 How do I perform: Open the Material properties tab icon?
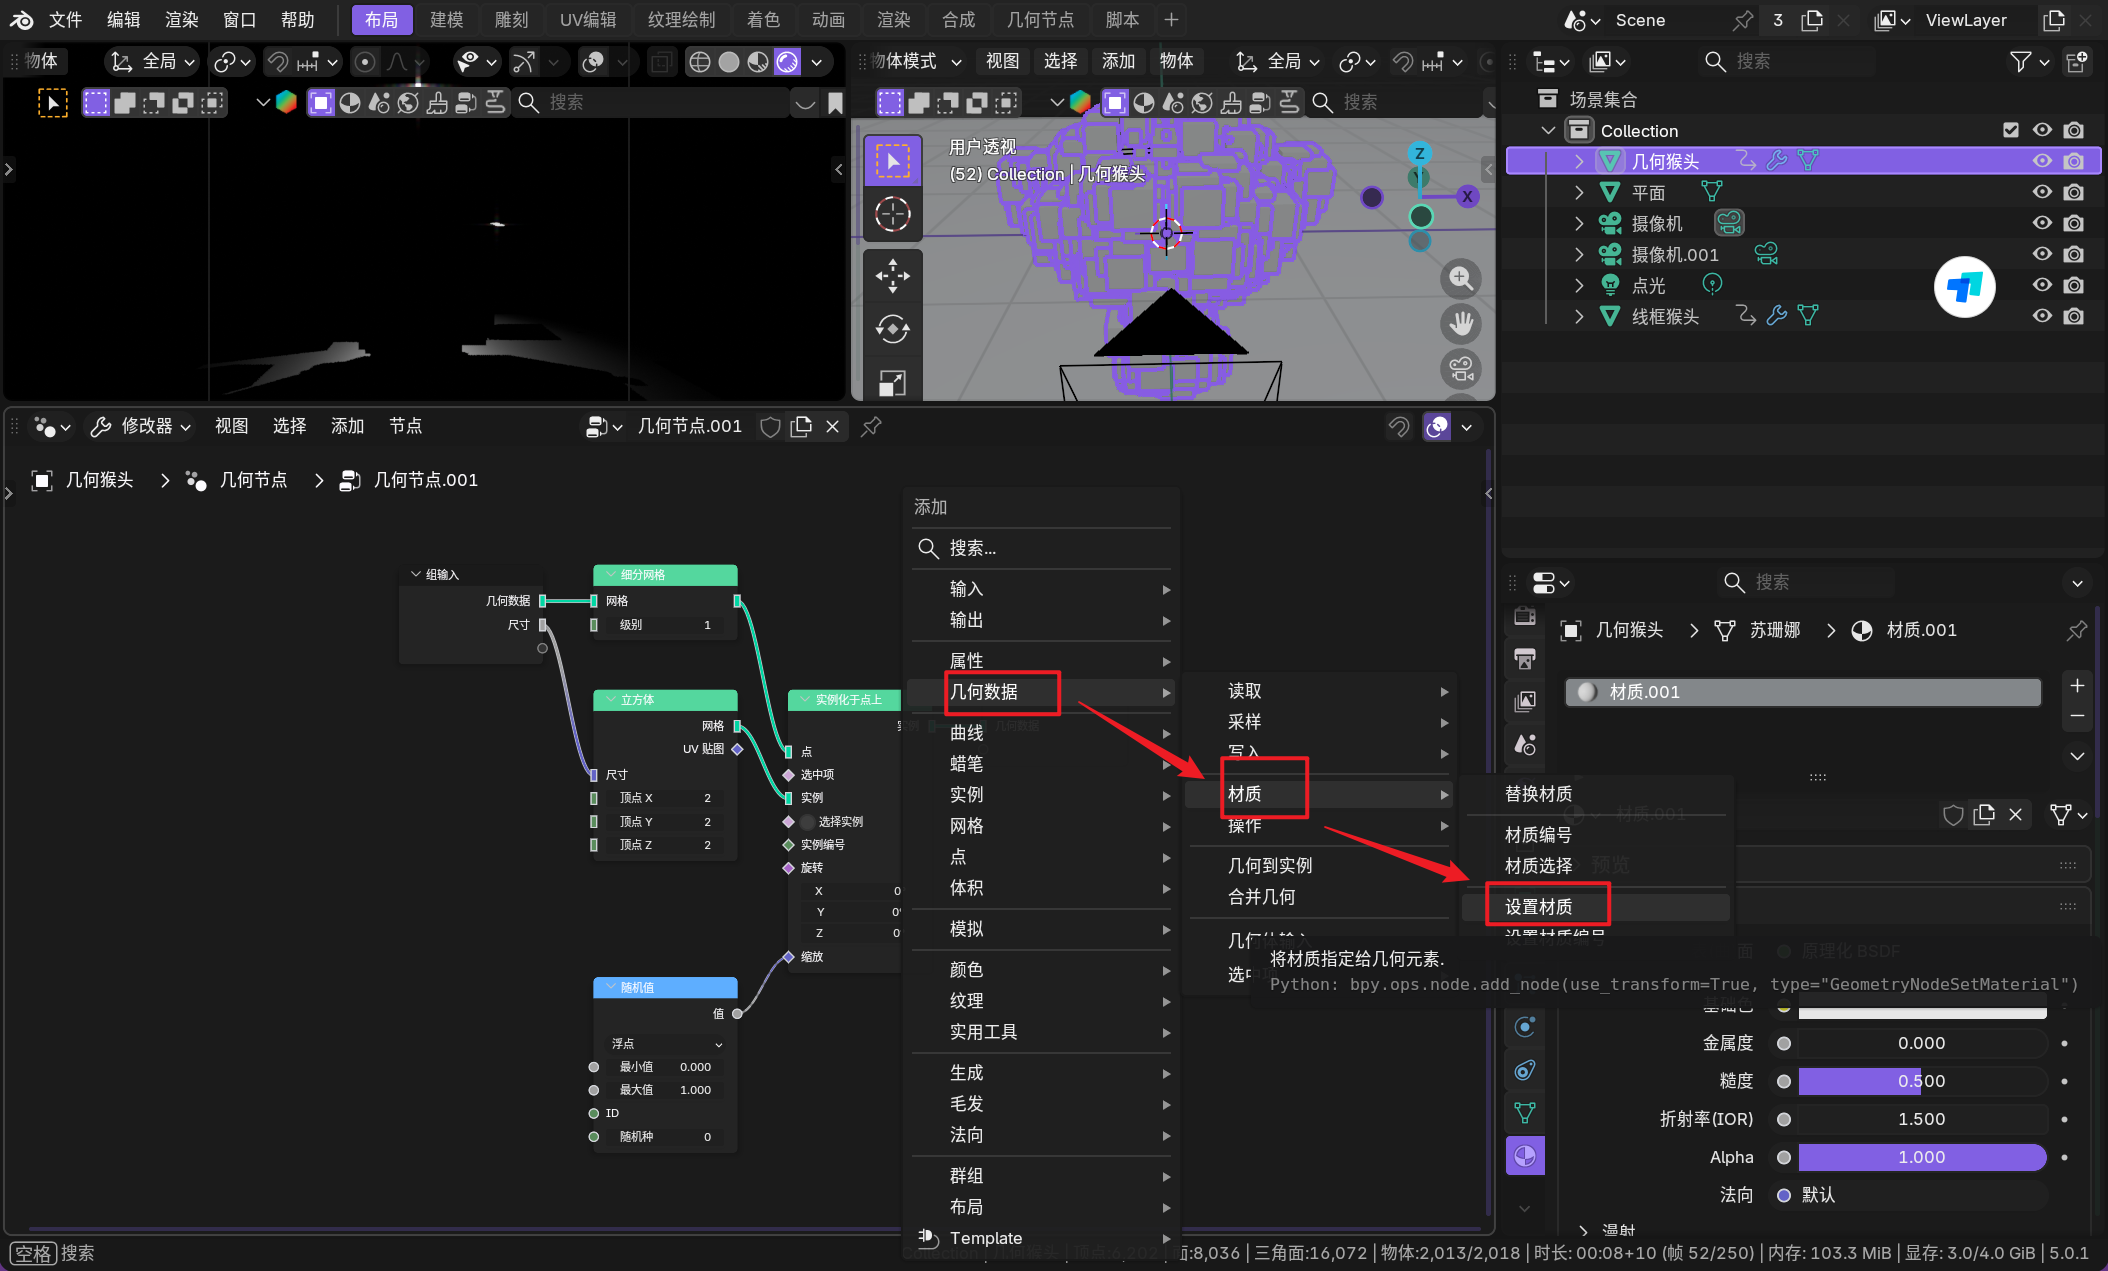(1525, 1157)
